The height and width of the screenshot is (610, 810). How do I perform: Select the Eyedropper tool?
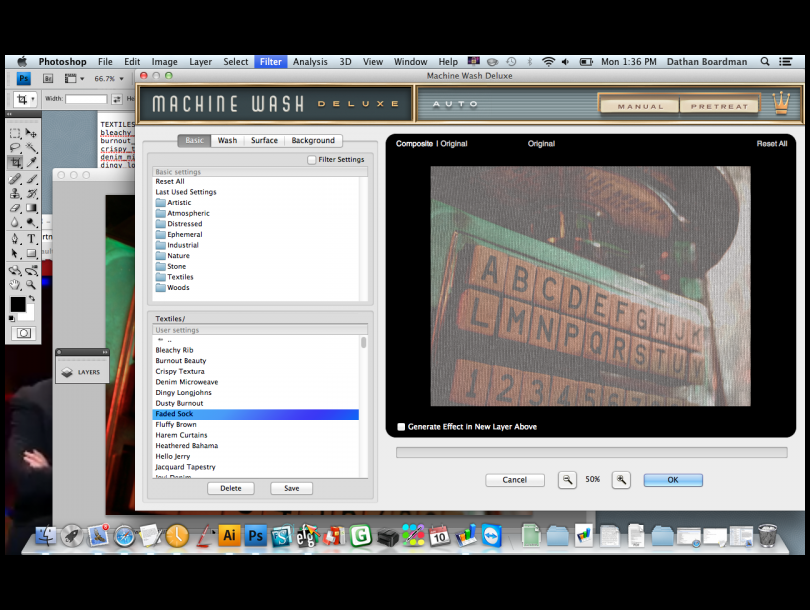pos(32,162)
